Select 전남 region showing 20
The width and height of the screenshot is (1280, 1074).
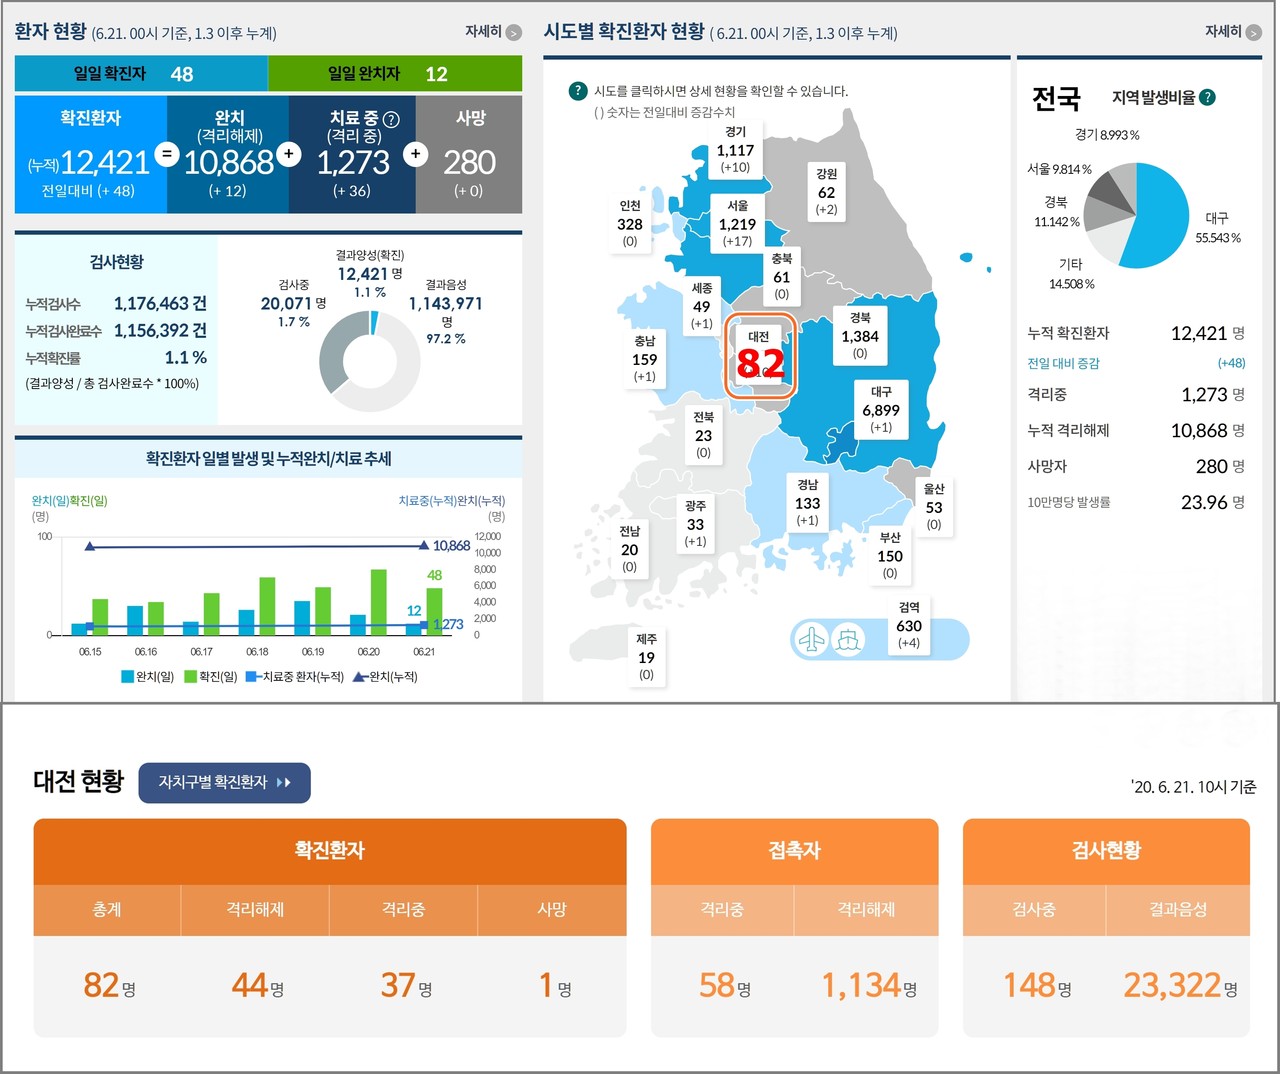pyautogui.click(x=629, y=549)
